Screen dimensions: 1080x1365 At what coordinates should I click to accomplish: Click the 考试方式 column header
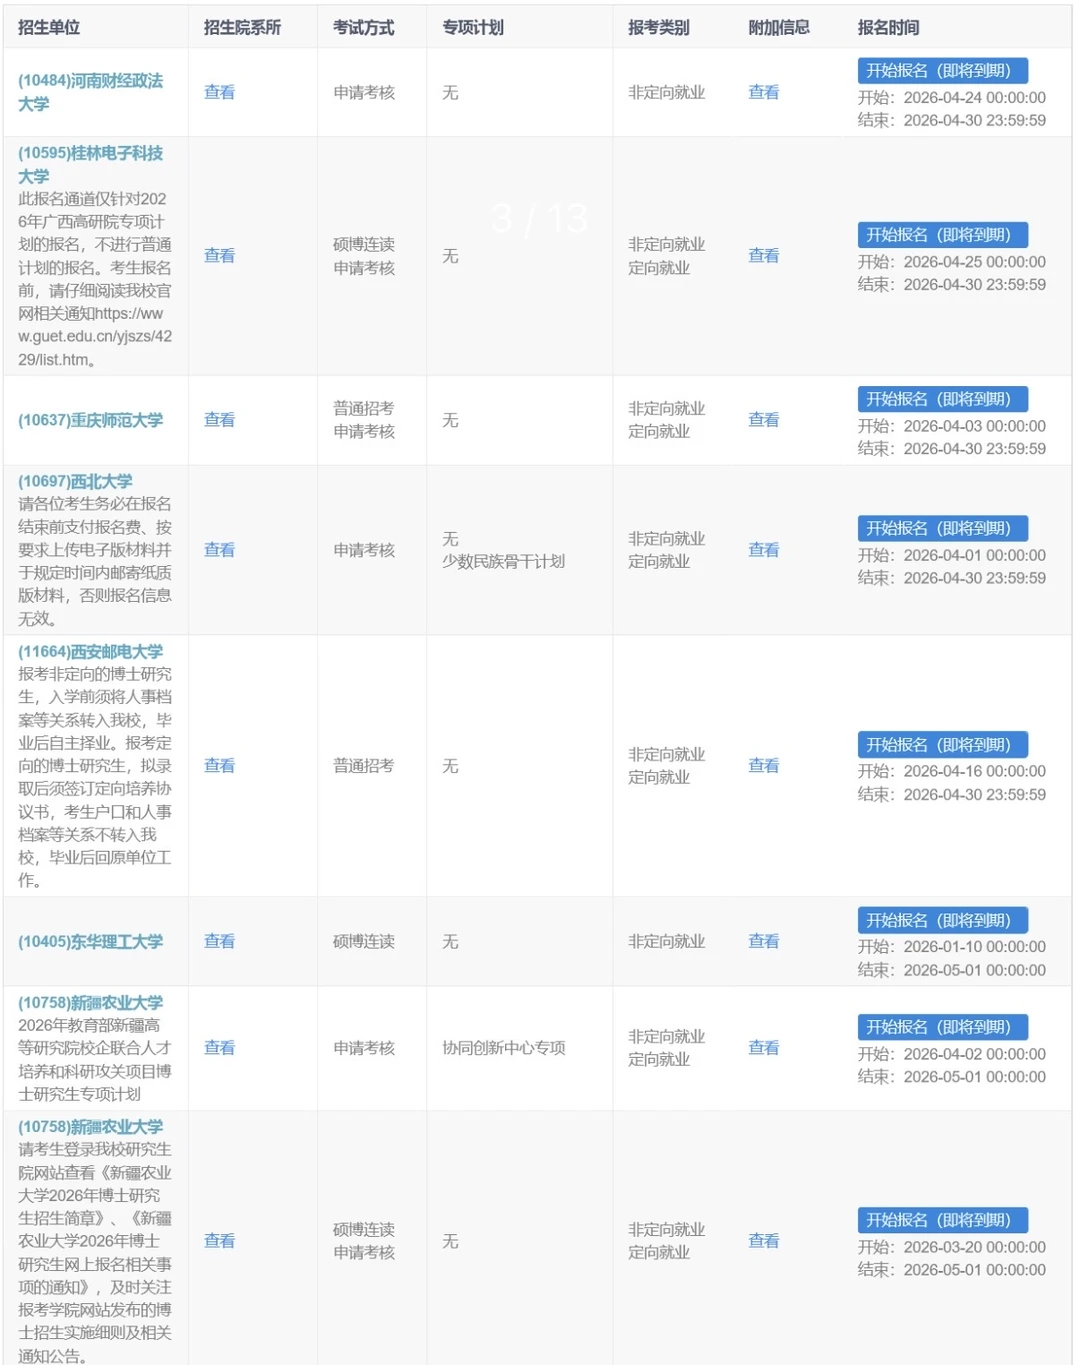click(x=364, y=28)
